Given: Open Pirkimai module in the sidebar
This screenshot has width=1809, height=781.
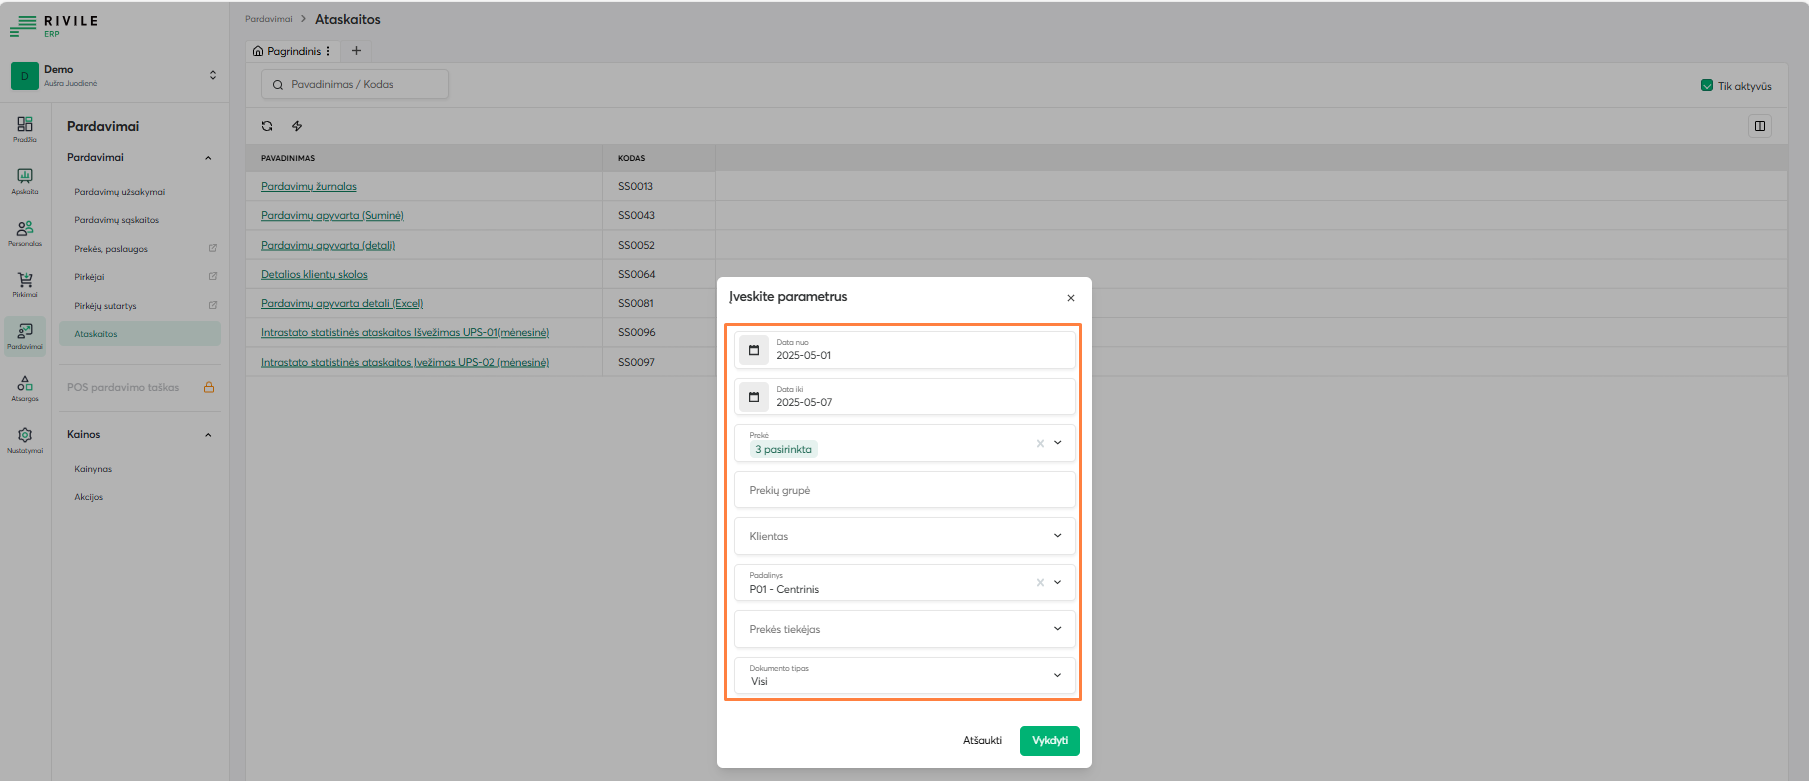Looking at the screenshot, I should (x=25, y=284).
